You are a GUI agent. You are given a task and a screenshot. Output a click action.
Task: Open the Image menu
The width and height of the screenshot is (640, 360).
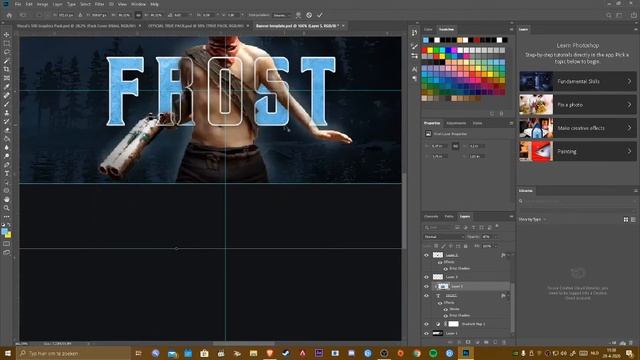click(x=42, y=4)
